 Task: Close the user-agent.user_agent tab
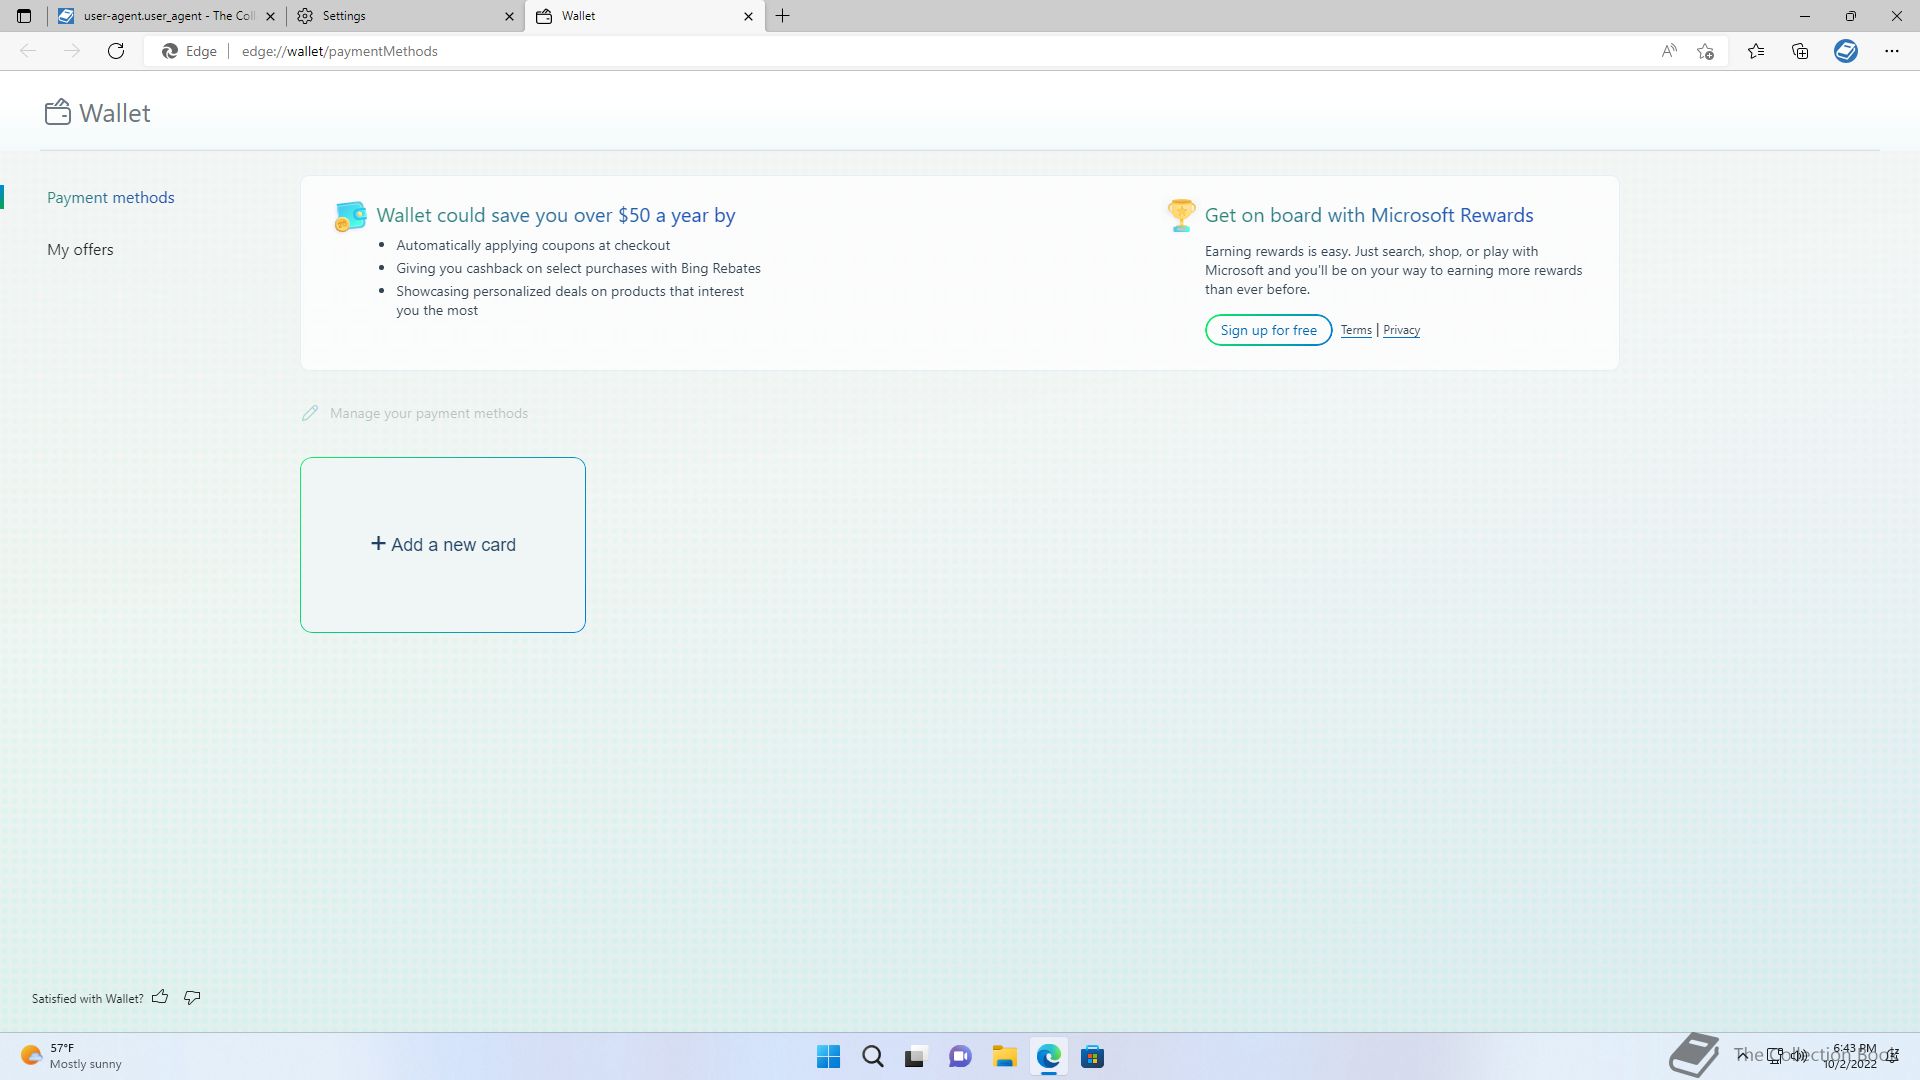pyautogui.click(x=270, y=16)
